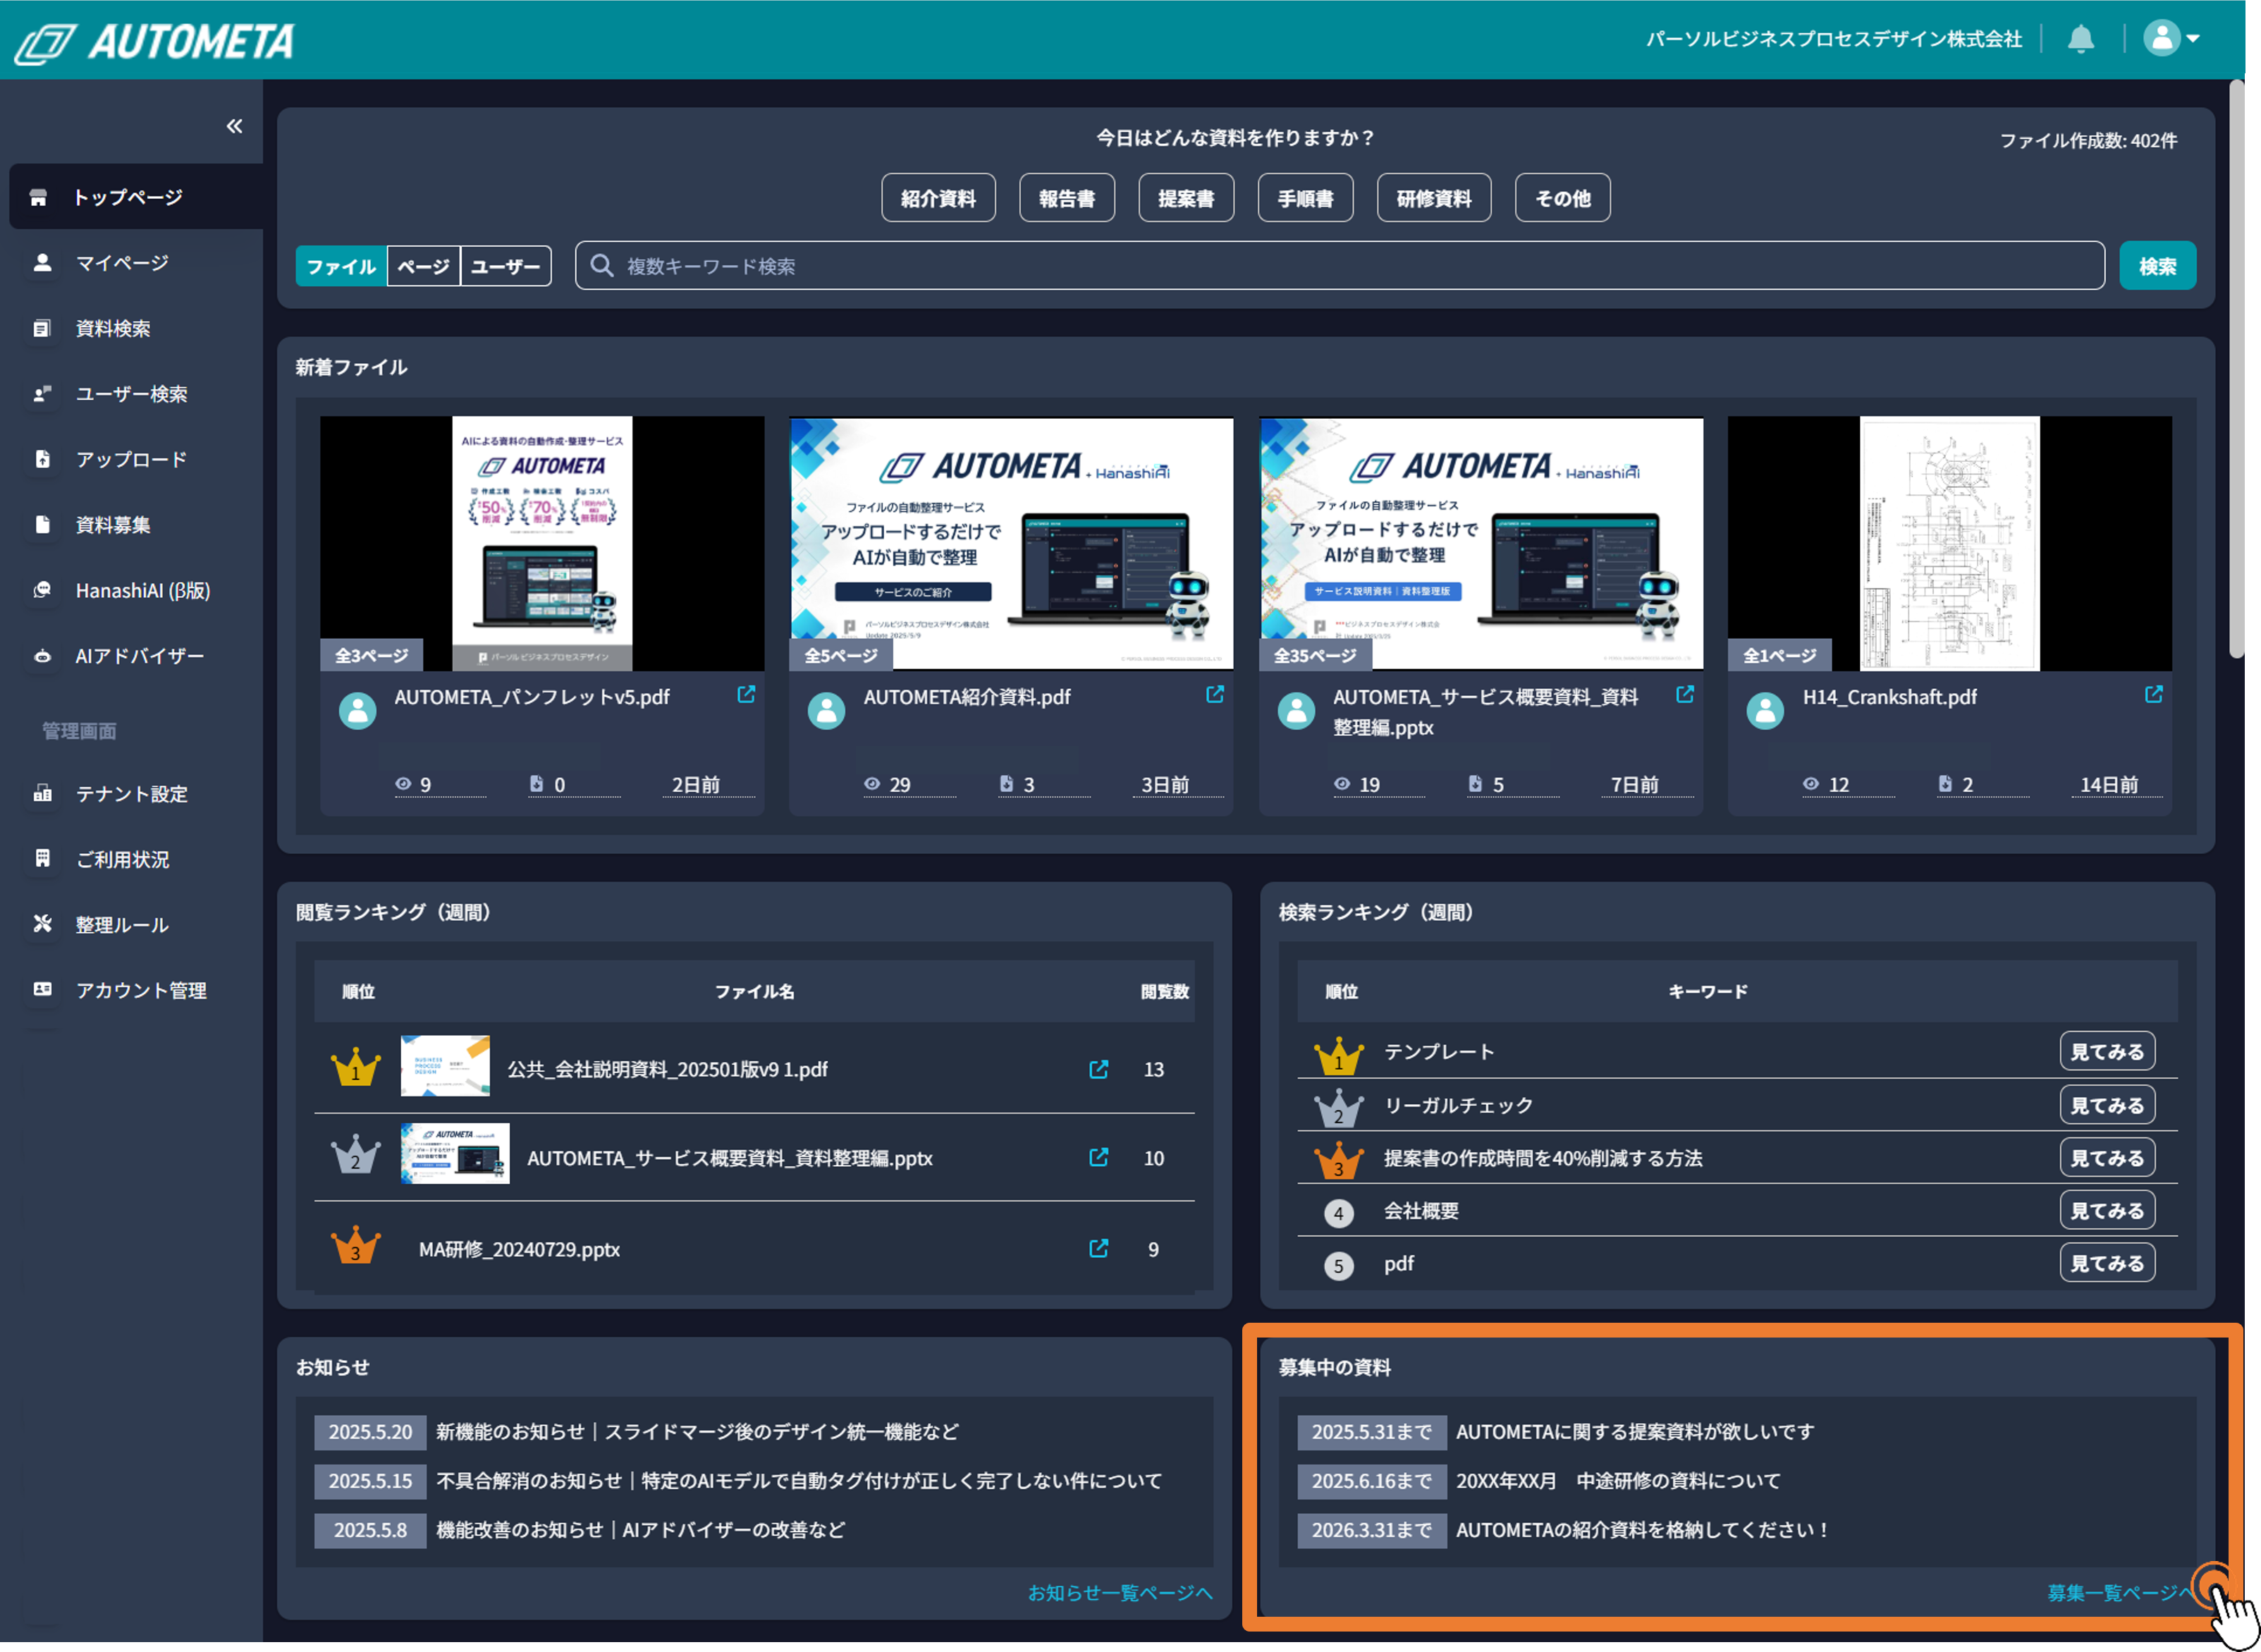Select the 紹介資料 category button

point(938,198)
